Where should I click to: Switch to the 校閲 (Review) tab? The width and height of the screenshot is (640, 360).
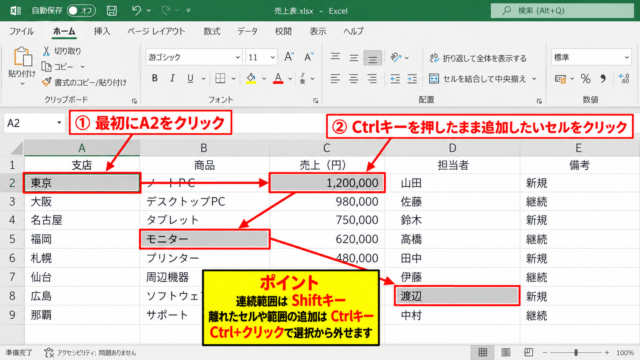point(283,31)
